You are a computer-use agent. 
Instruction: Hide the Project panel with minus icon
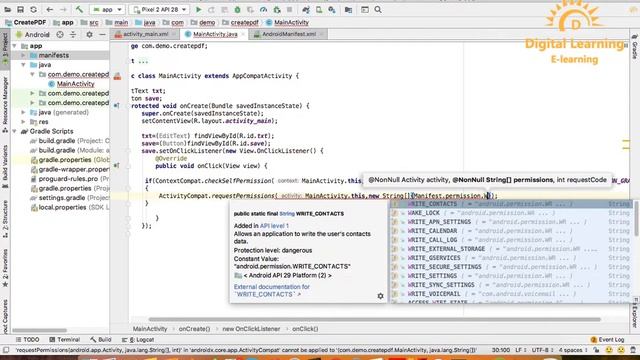pyautogui.click(x=102, y=35)
